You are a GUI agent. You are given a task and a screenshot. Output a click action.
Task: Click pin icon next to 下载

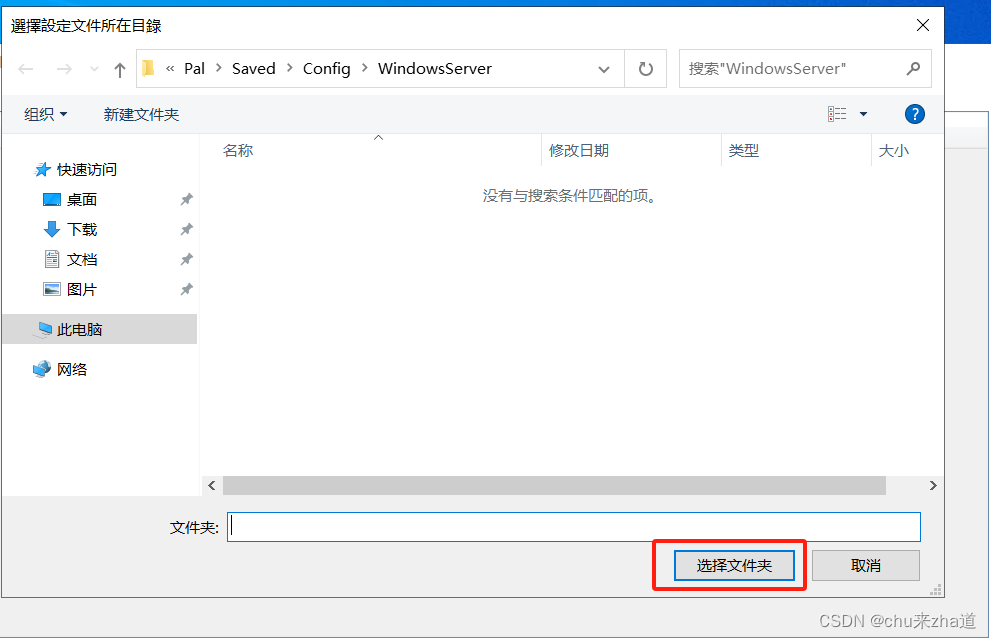coord(186,229)
